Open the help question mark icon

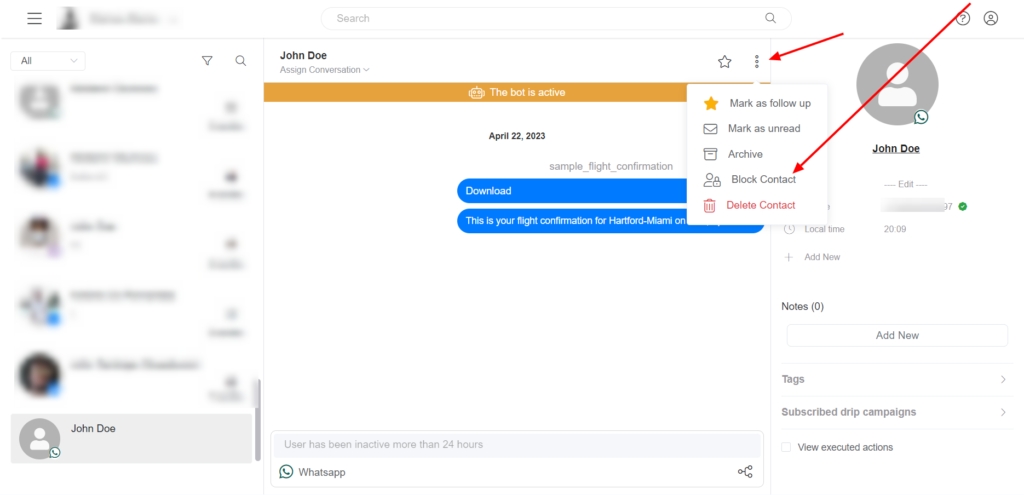tap(963, 18)
